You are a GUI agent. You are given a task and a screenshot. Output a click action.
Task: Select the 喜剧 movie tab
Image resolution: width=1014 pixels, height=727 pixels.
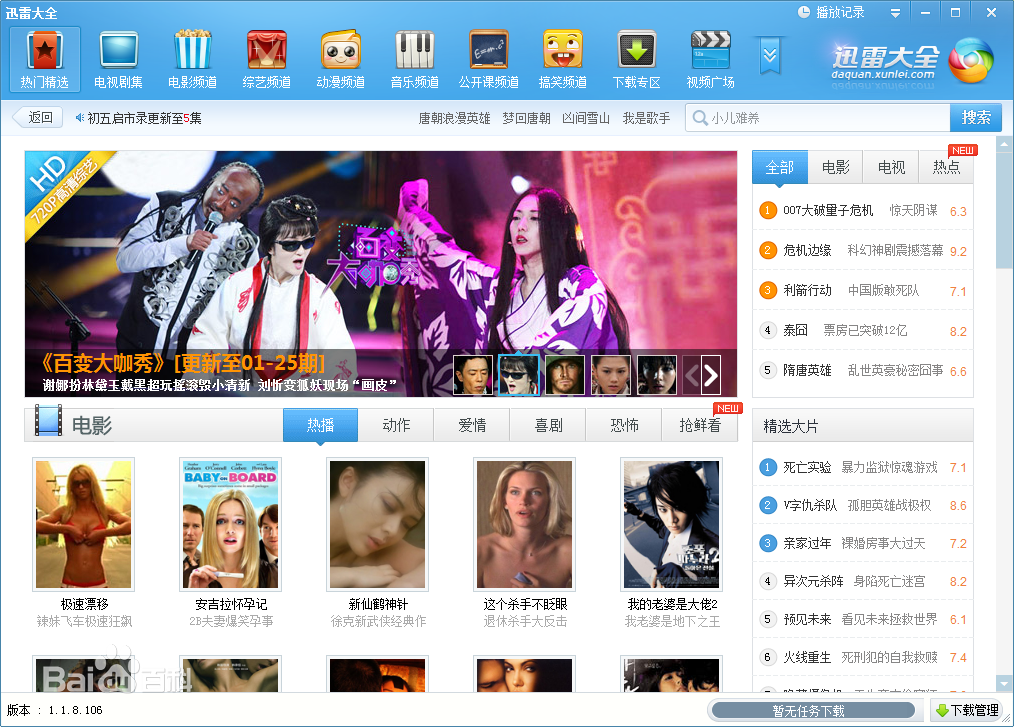(x=548, y=425)
